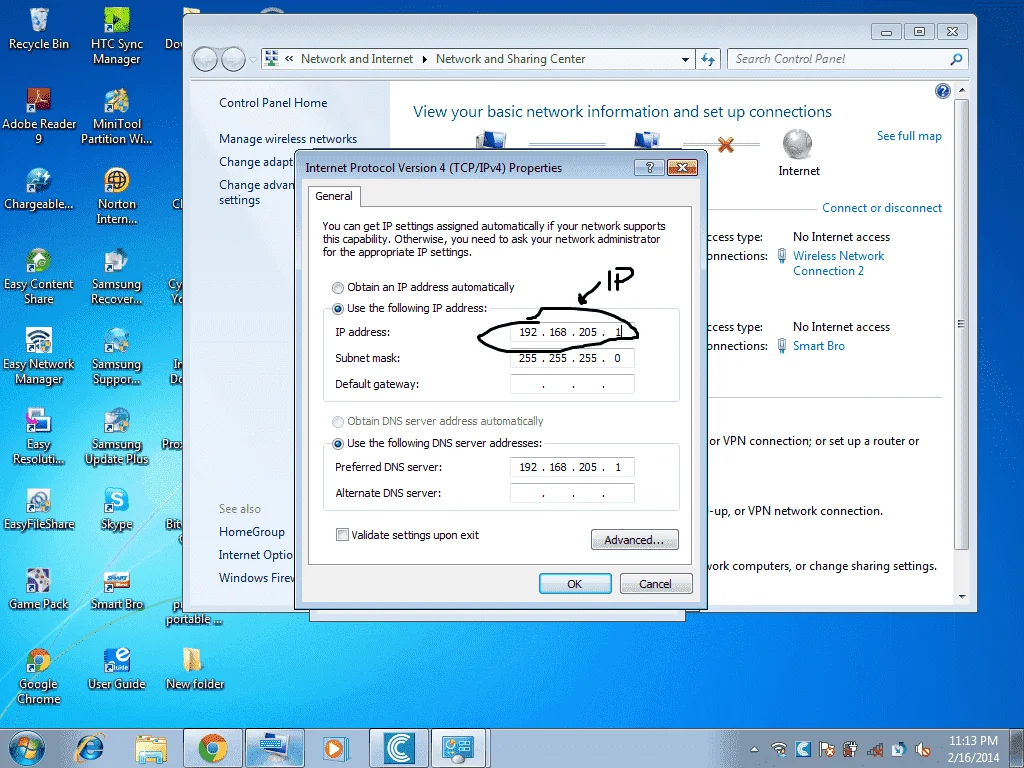The image size is (1024, 768).
Task: Launch Google Chrome desktop shortcut
Action: point(39,676)
